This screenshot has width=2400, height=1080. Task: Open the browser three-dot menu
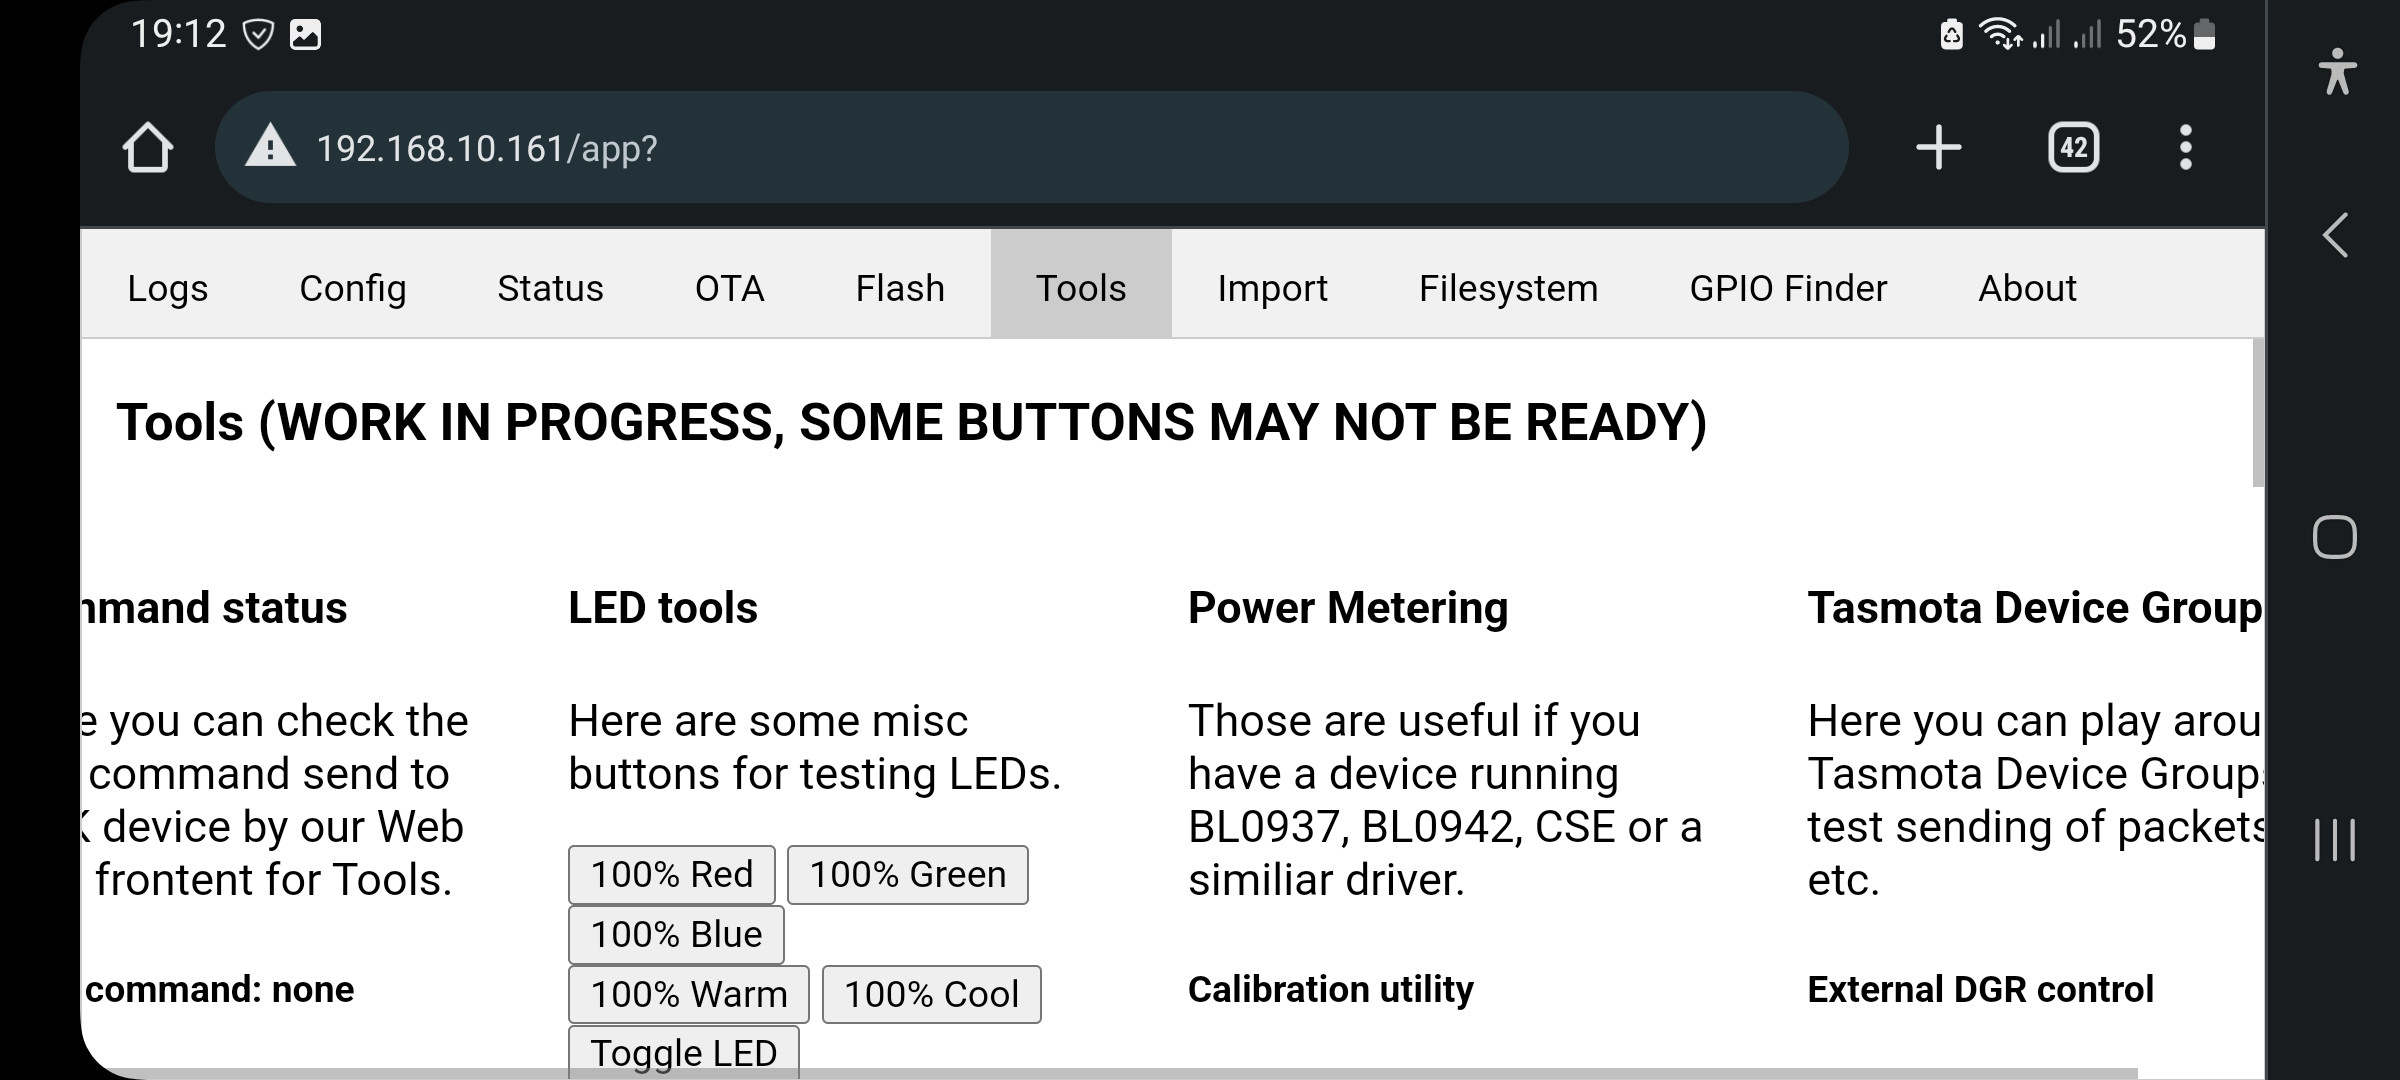tap(2185, 148)
